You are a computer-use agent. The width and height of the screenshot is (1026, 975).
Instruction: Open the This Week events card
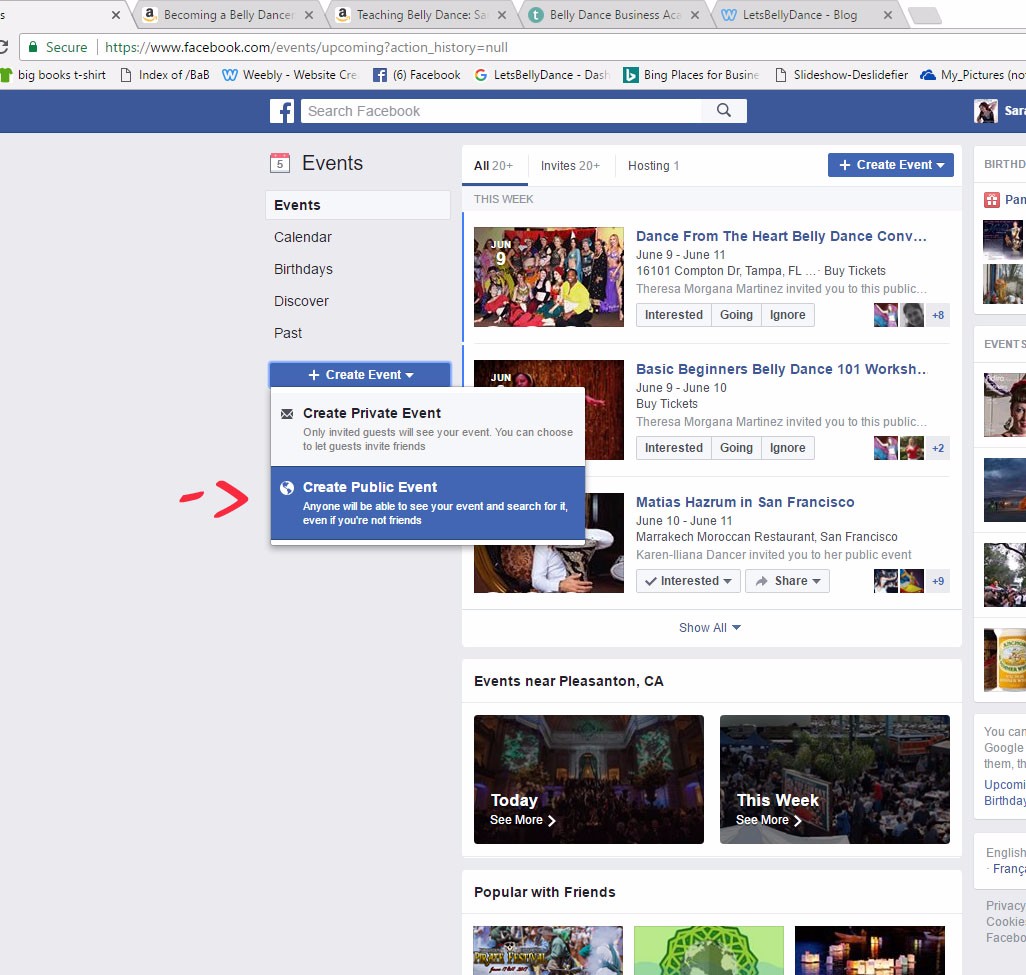(835, 779)
